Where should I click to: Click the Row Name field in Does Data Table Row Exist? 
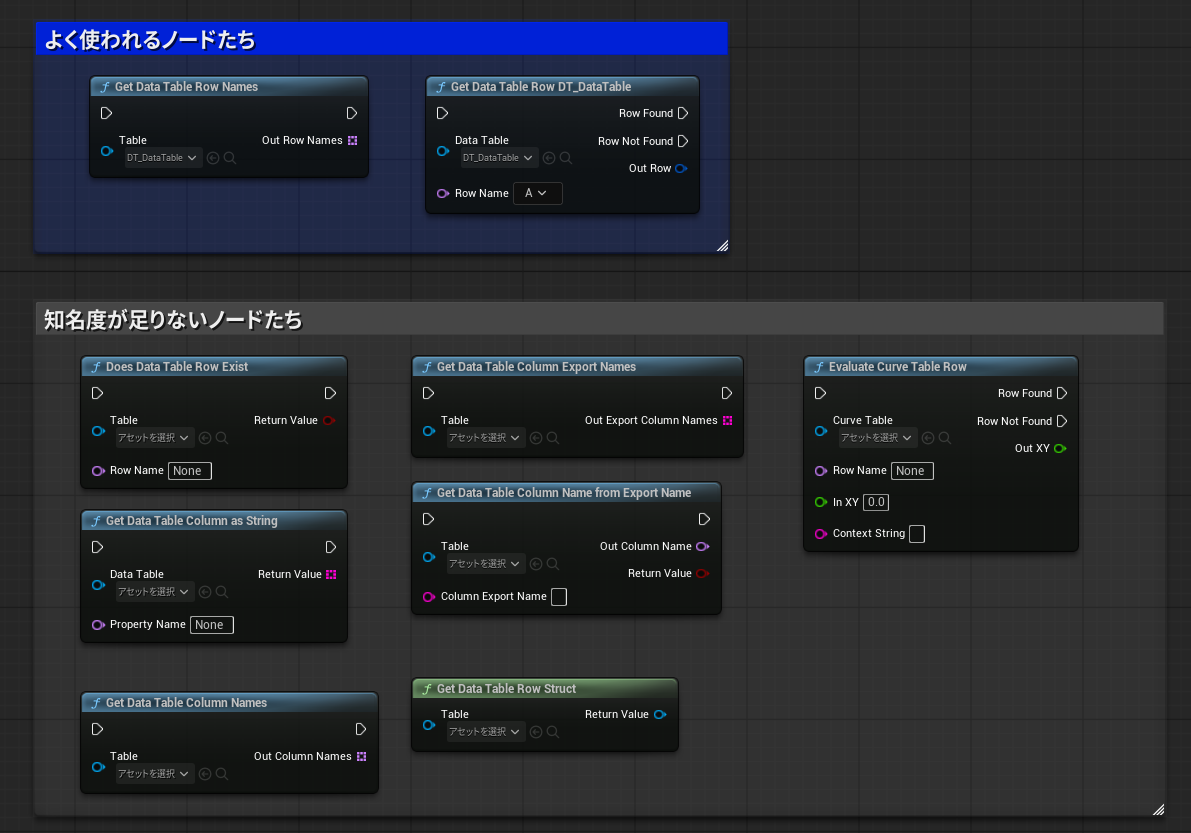tap(190, 471)
